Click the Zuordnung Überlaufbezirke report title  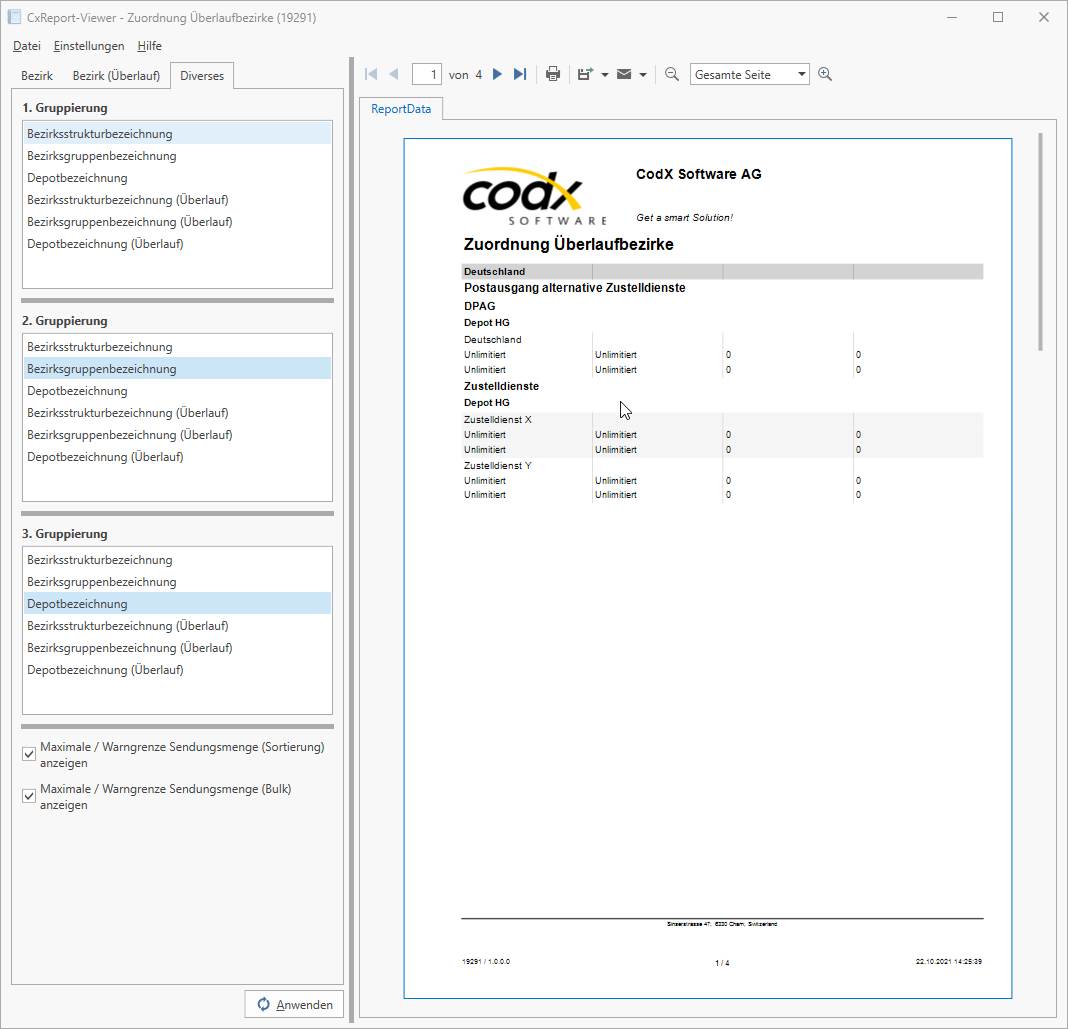click(x=569, y=244)
